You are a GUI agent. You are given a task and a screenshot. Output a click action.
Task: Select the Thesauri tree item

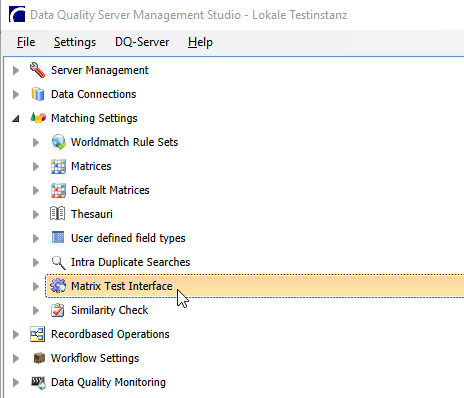92,214
